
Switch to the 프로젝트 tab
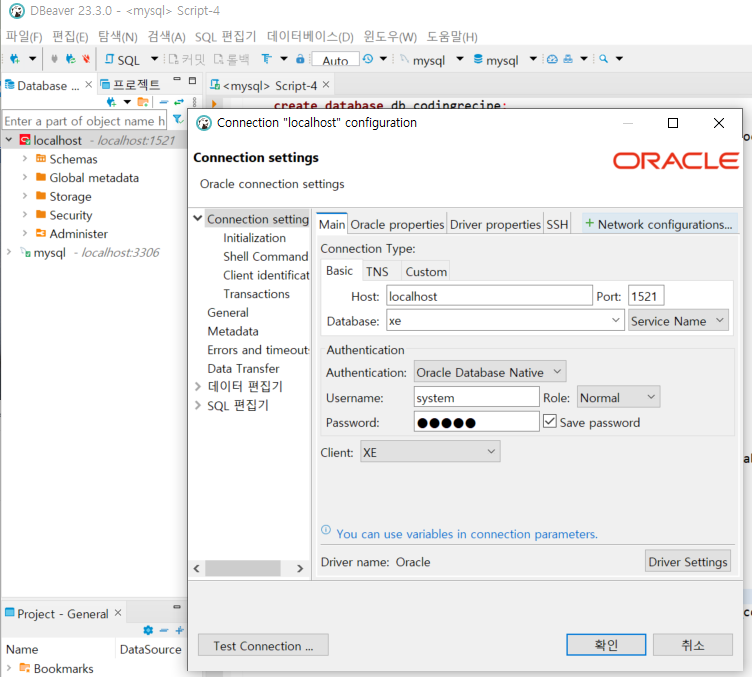(x=130, y=85)
